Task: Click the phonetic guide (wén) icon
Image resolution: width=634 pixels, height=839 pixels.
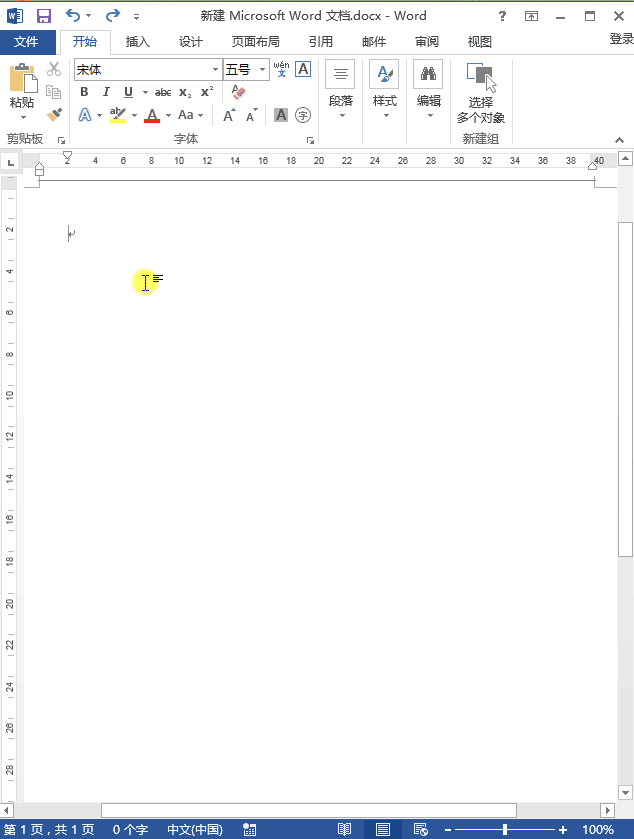Action: (281, 70)
